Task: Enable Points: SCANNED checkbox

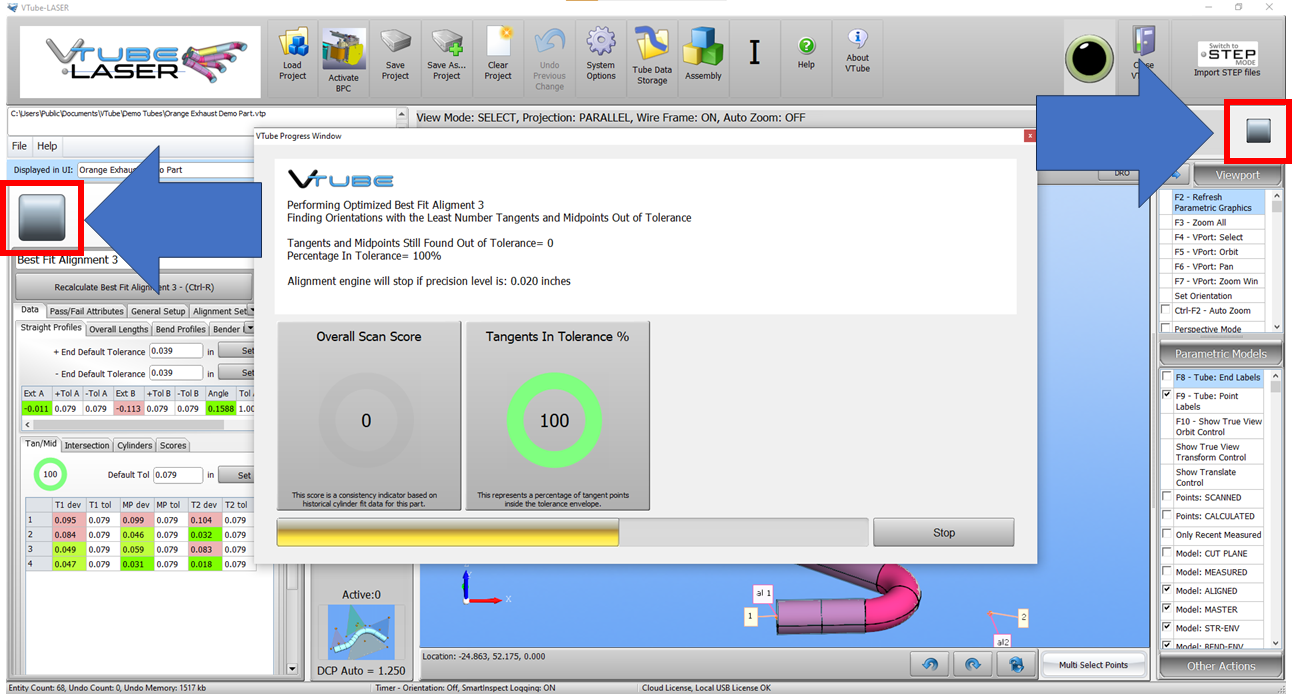Action: (x=1166, y=497)
